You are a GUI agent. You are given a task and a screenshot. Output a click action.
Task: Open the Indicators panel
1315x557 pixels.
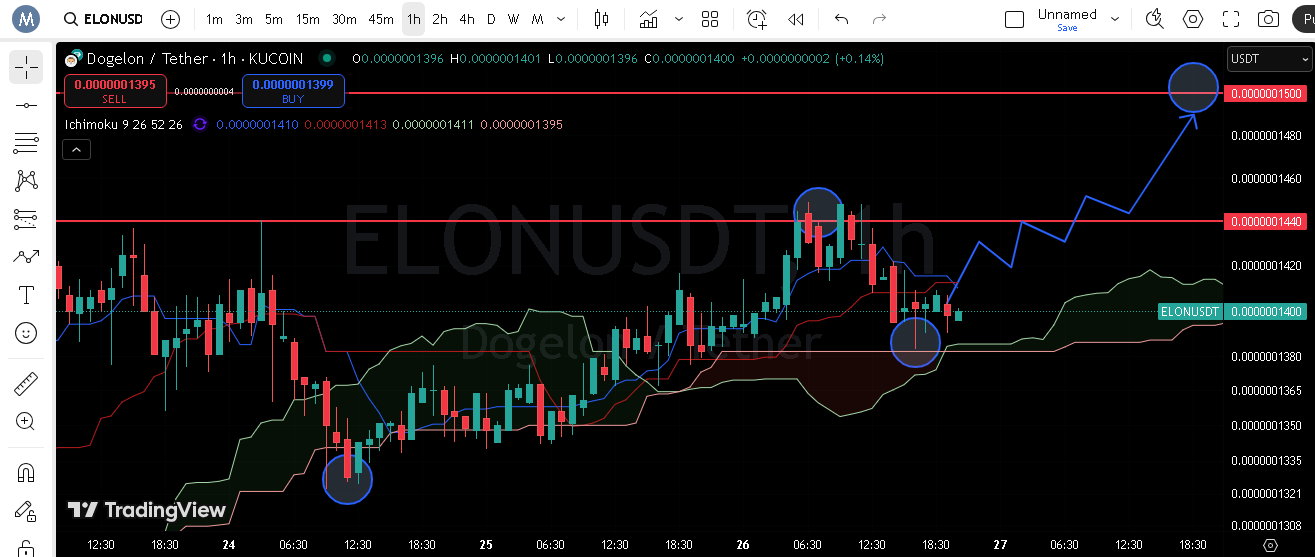[x=649, y=19]
